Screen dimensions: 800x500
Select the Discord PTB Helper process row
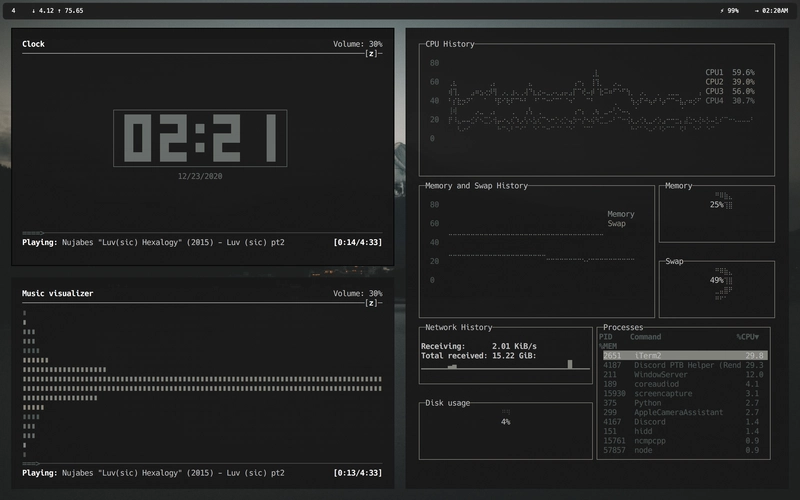pyautogui.click(x=683, y=365)
